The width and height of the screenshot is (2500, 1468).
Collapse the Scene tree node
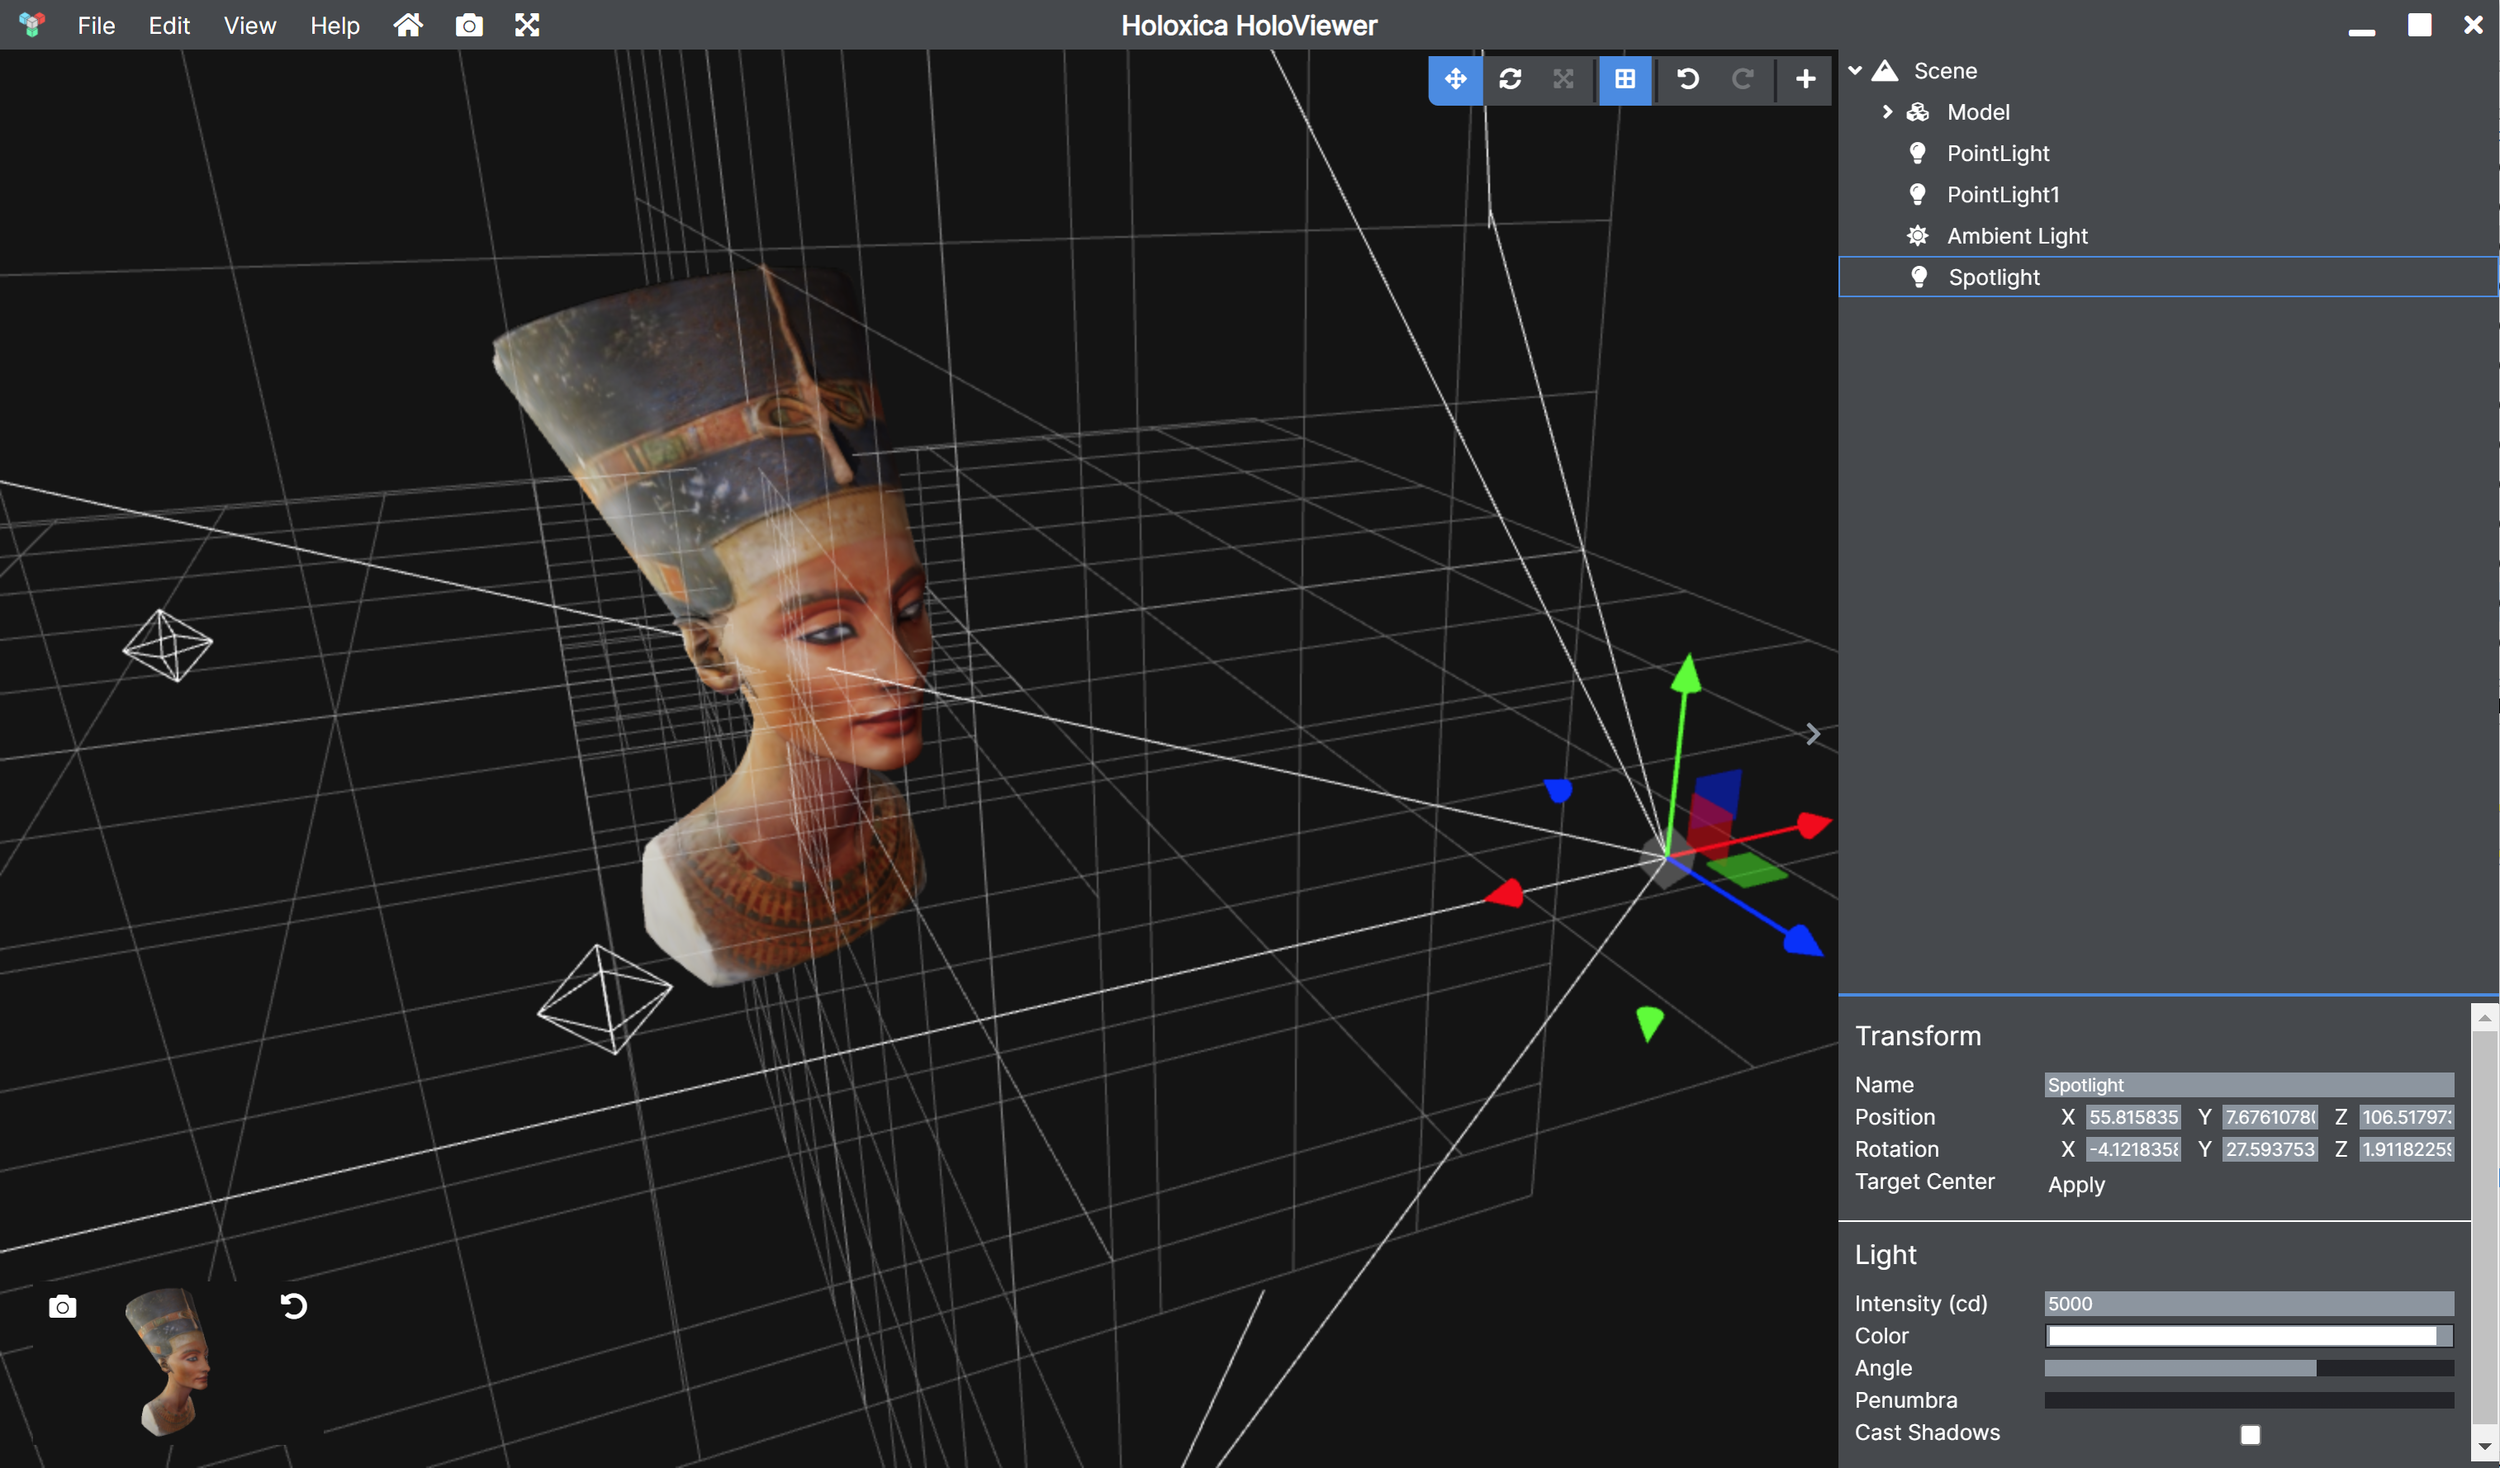pyautogui.click(x=1855, y=70)
